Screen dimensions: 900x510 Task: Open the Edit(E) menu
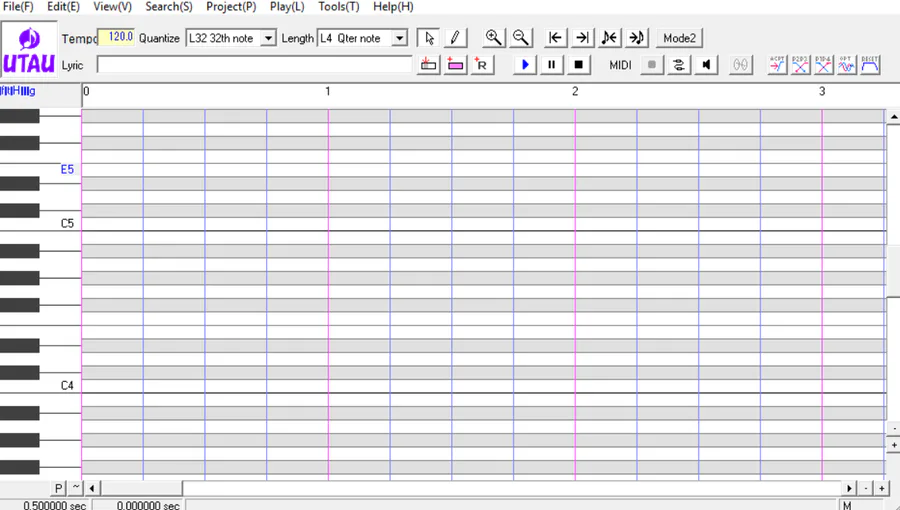63,7
